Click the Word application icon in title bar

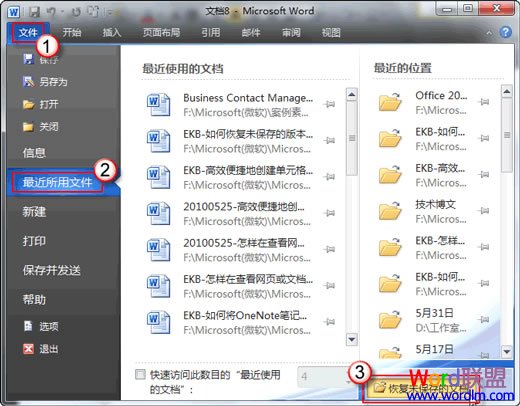pyautogui.click(x=14, y=12)
